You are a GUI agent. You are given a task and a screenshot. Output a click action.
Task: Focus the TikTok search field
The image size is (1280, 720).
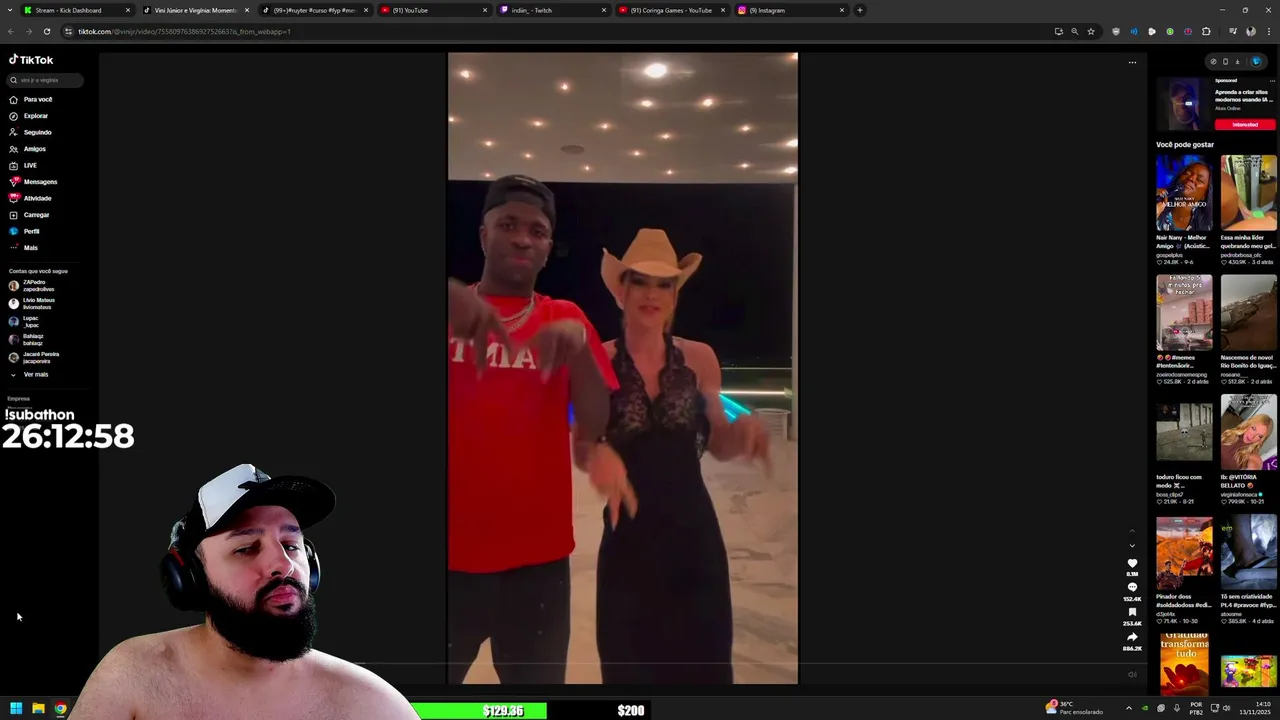point(45,80)
